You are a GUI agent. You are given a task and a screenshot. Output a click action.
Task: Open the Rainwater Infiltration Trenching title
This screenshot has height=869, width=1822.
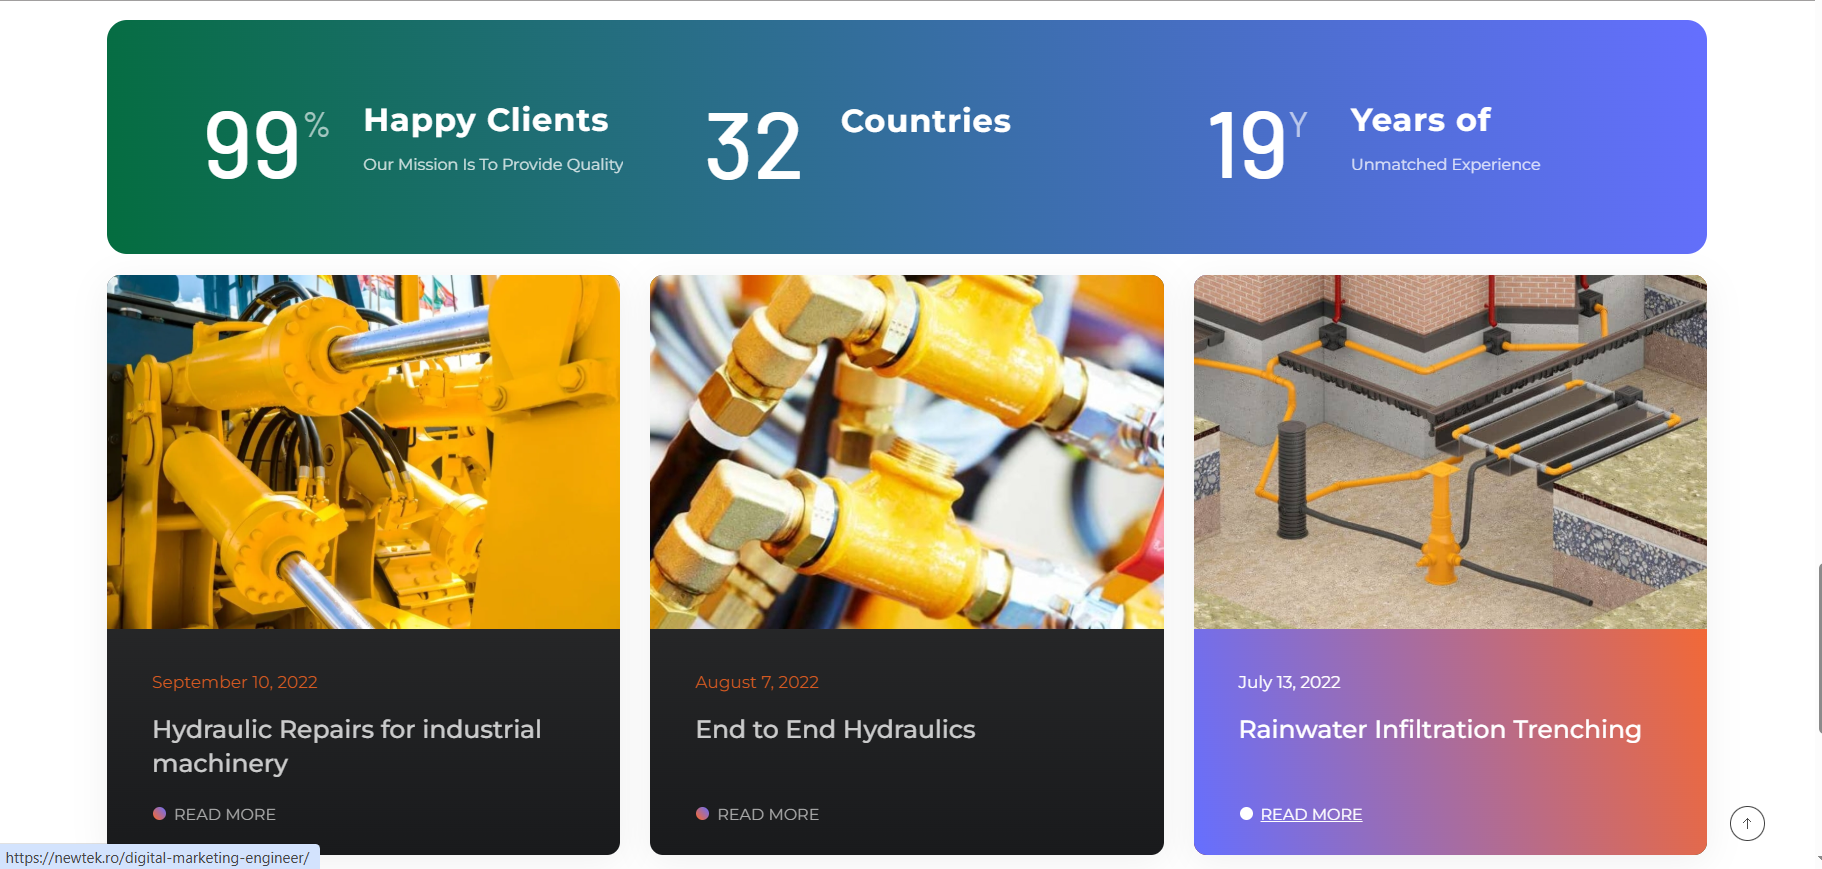tap(1439, 730)
